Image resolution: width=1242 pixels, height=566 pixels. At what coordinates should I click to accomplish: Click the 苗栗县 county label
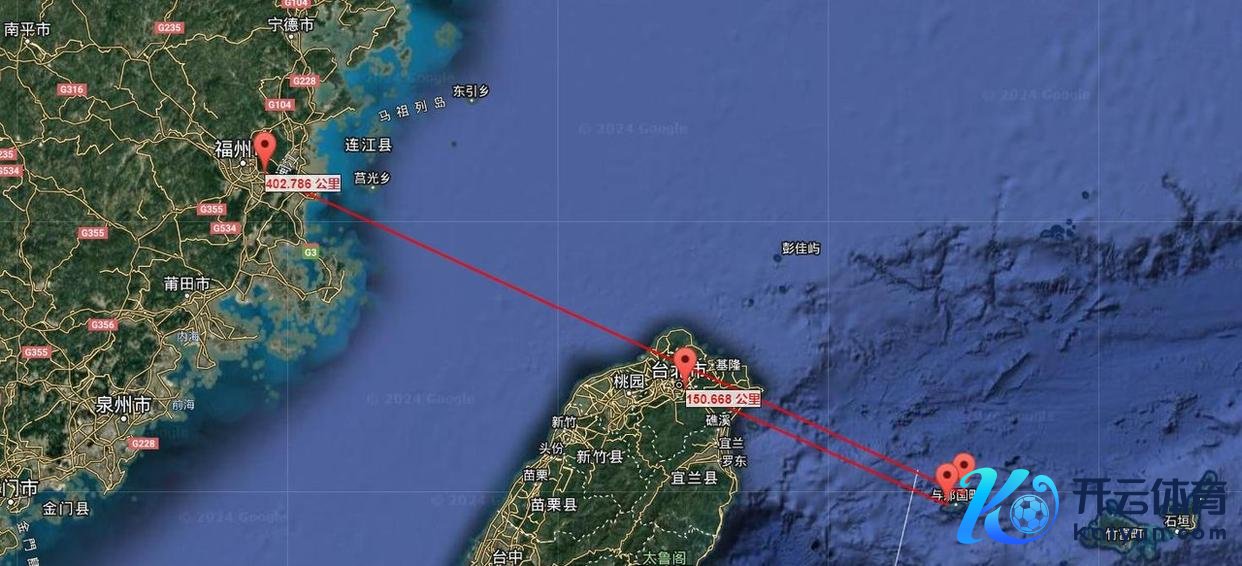coord(554,505)
